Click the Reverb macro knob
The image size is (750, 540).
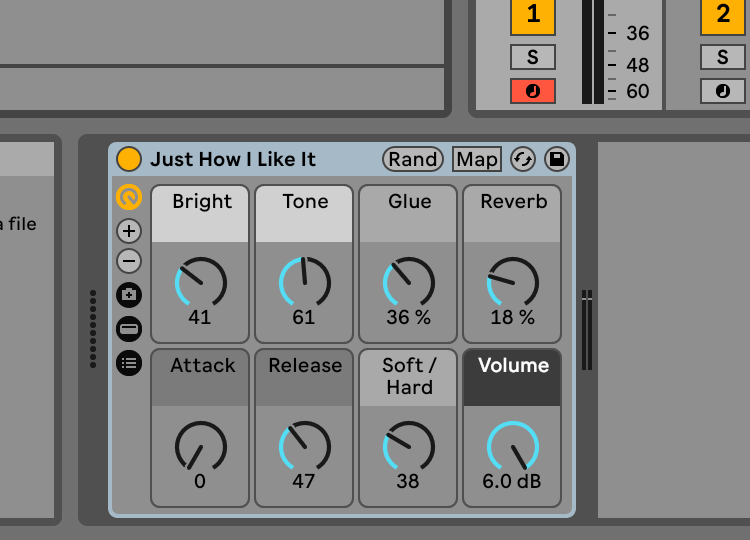click(512, 282)
